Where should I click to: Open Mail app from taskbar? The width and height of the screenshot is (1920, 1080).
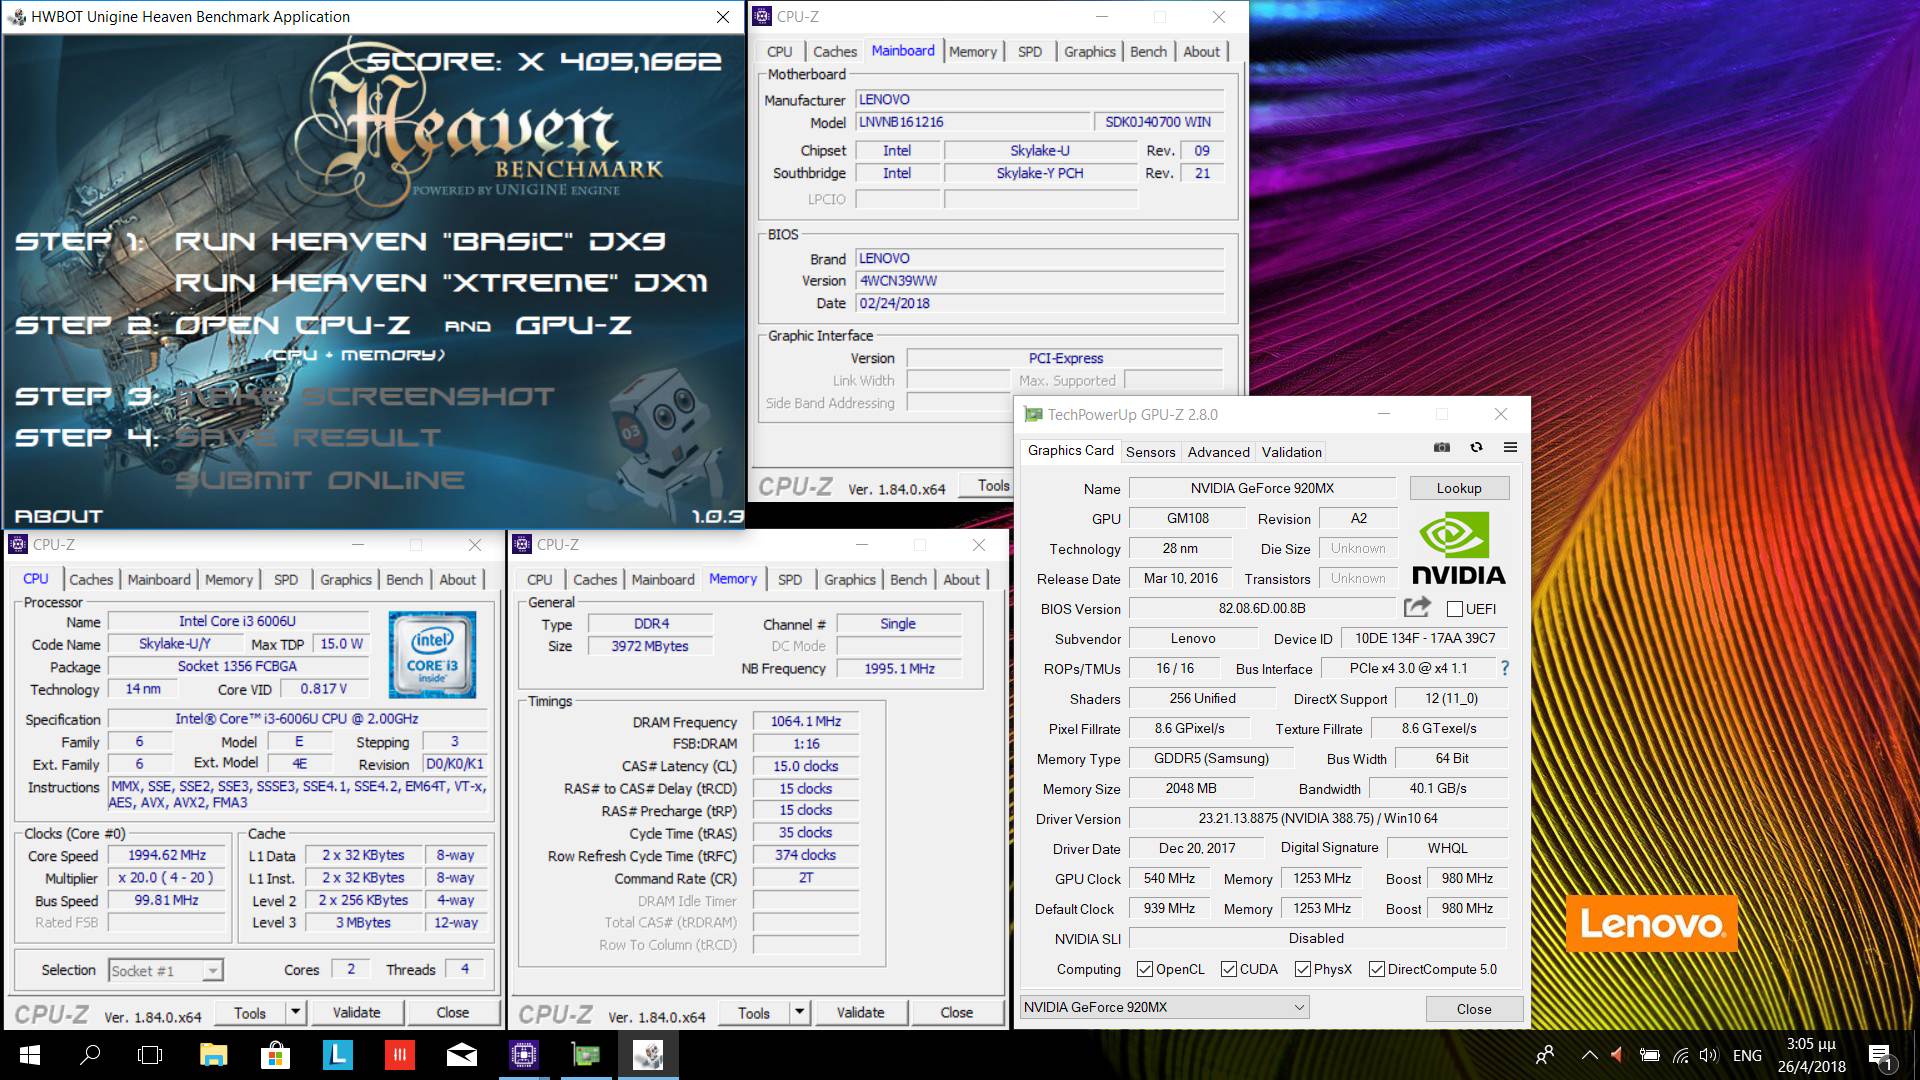pos(461,1055)
